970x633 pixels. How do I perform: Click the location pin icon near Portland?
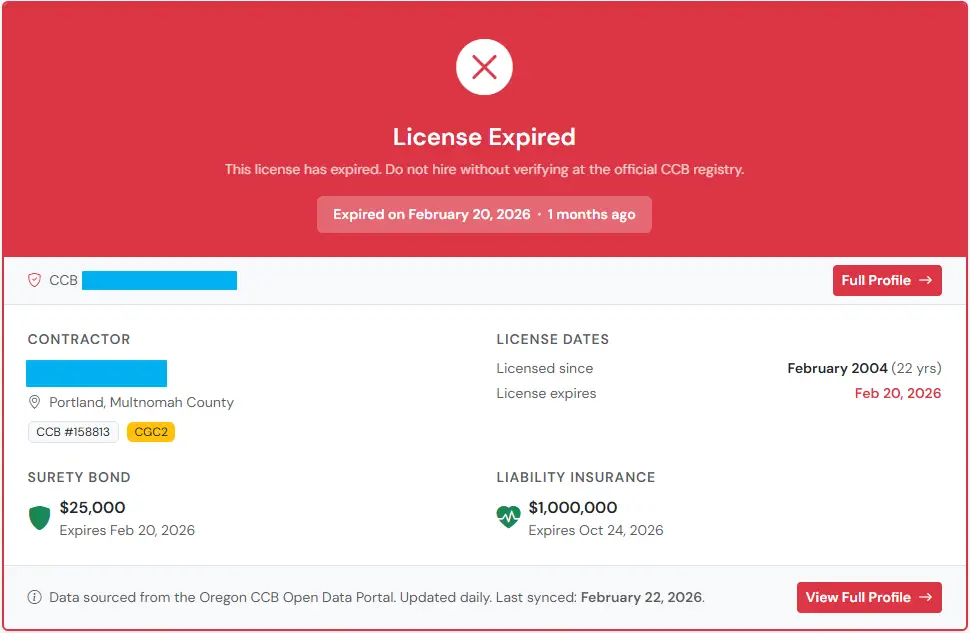click(35, 403)
